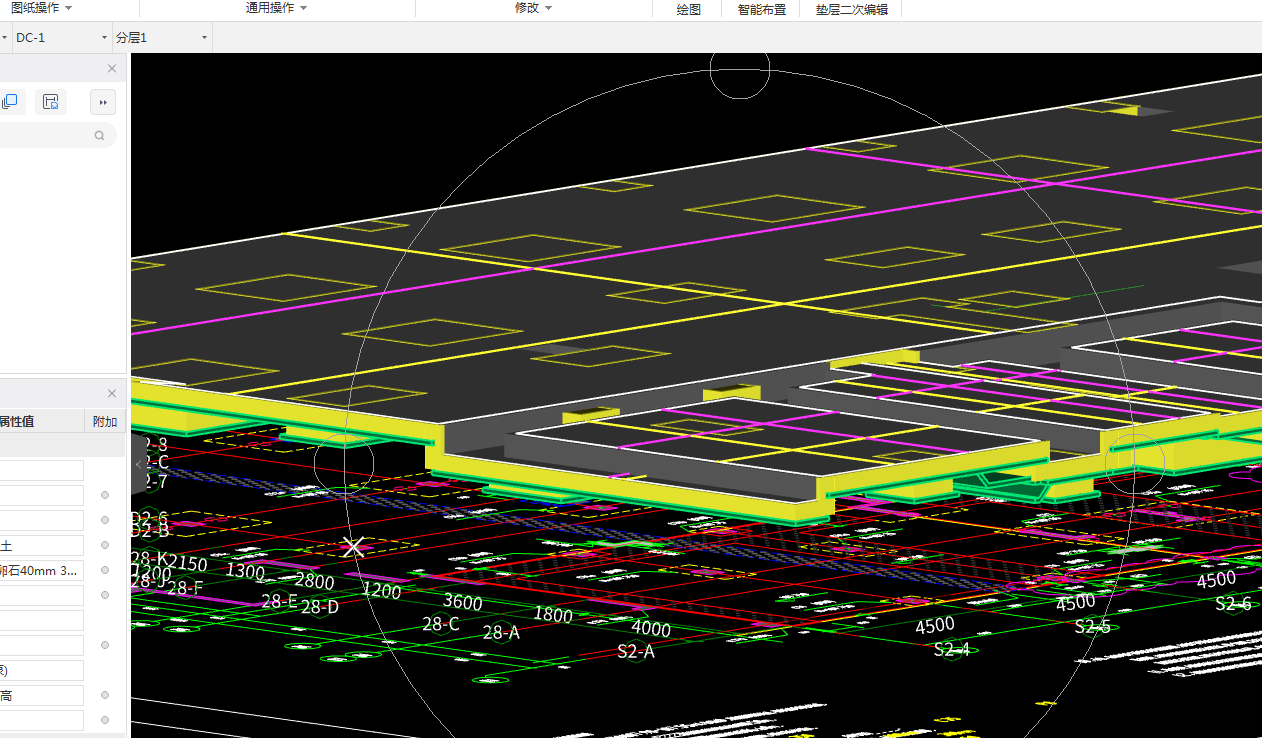Select the 智能布置 ribbon group

[762, 9]
